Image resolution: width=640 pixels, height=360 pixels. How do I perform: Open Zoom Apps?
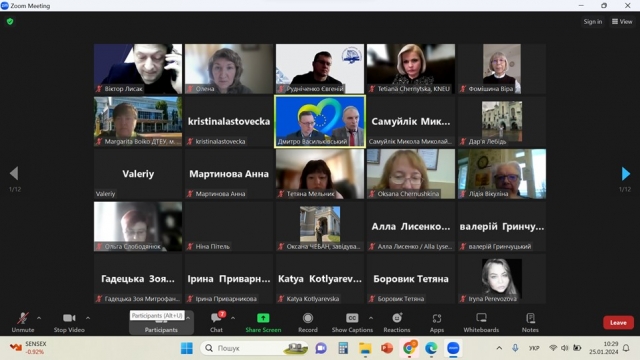[437, 322]
